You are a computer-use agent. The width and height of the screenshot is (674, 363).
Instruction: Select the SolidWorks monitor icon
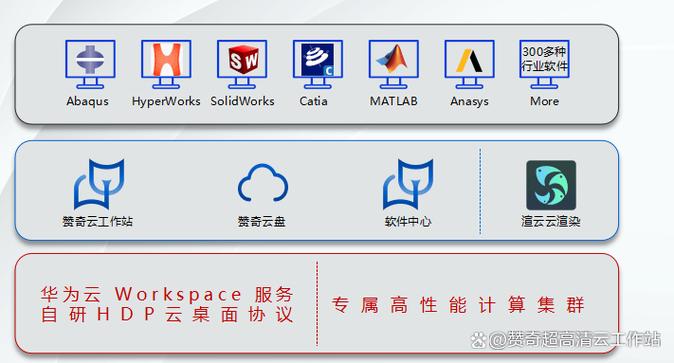pos(242,64)
